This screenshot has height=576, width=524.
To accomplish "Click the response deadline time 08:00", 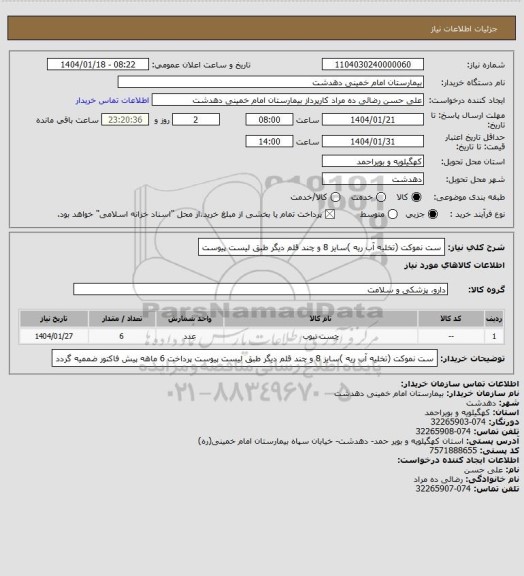I will pos(269,120).
